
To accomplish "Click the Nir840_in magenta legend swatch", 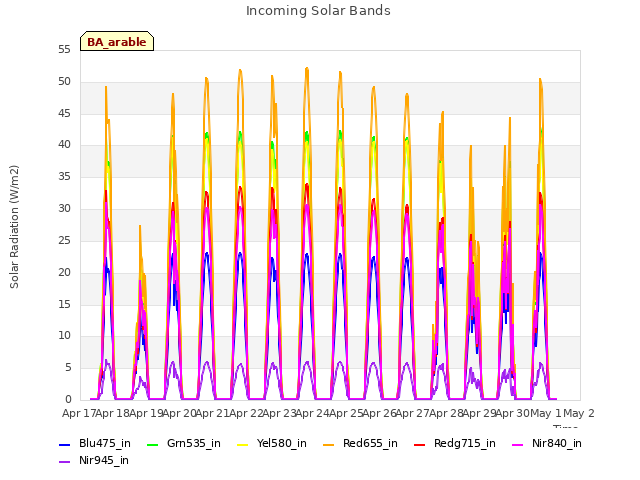I will [518, 444].
